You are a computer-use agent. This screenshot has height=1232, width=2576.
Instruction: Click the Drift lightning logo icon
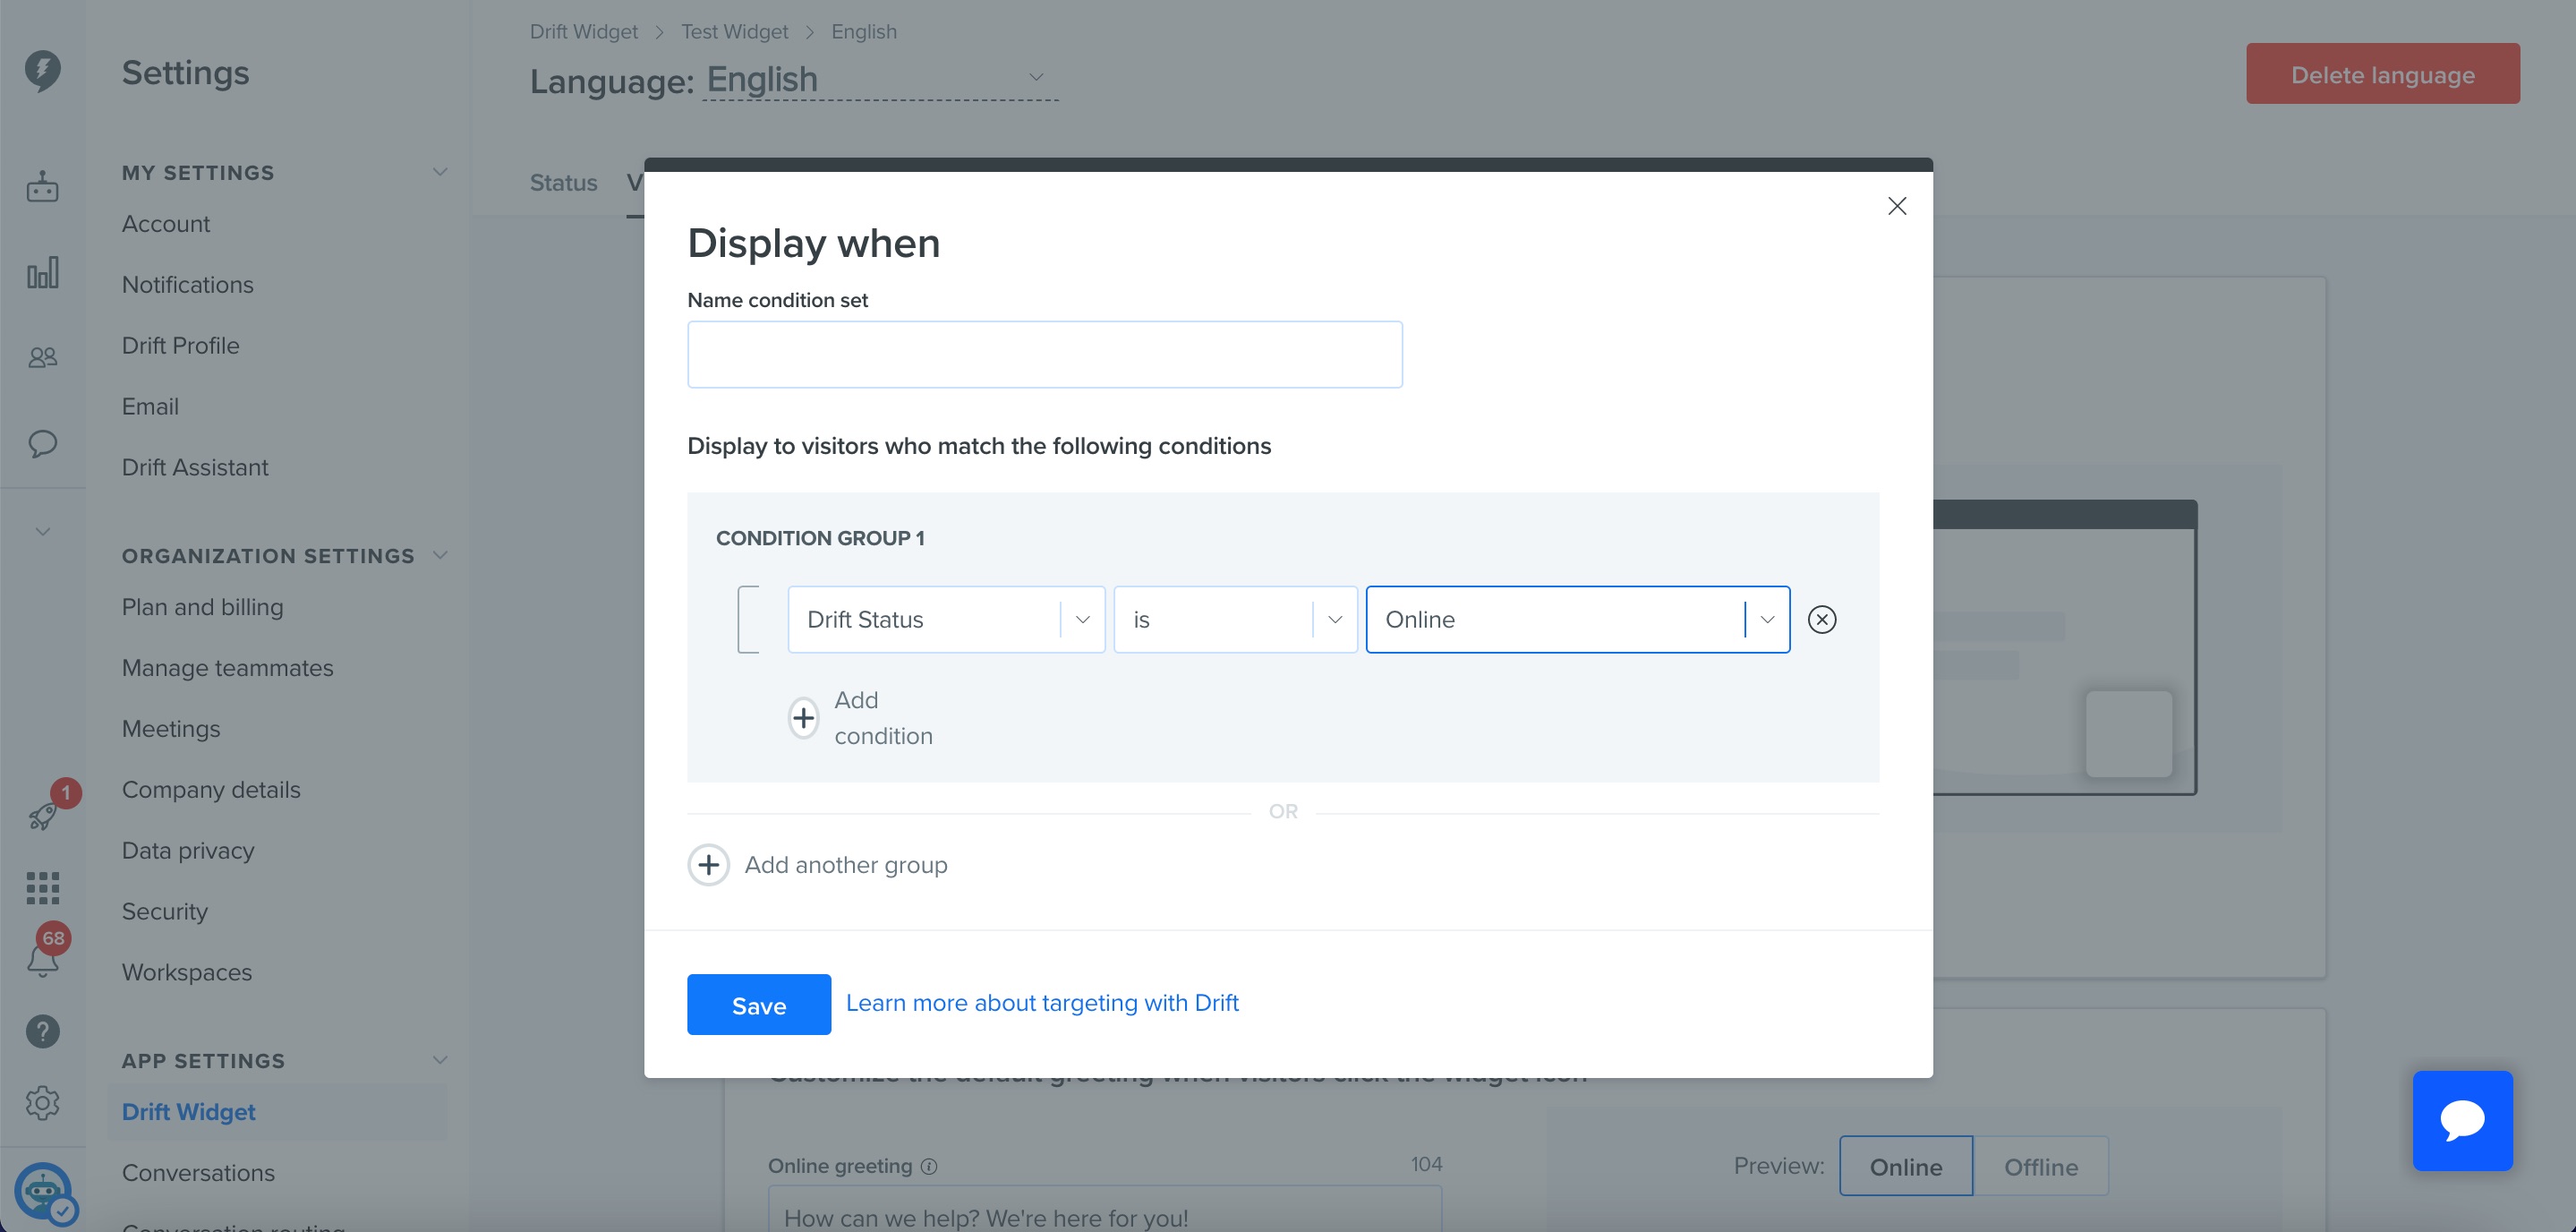[42, 71]
